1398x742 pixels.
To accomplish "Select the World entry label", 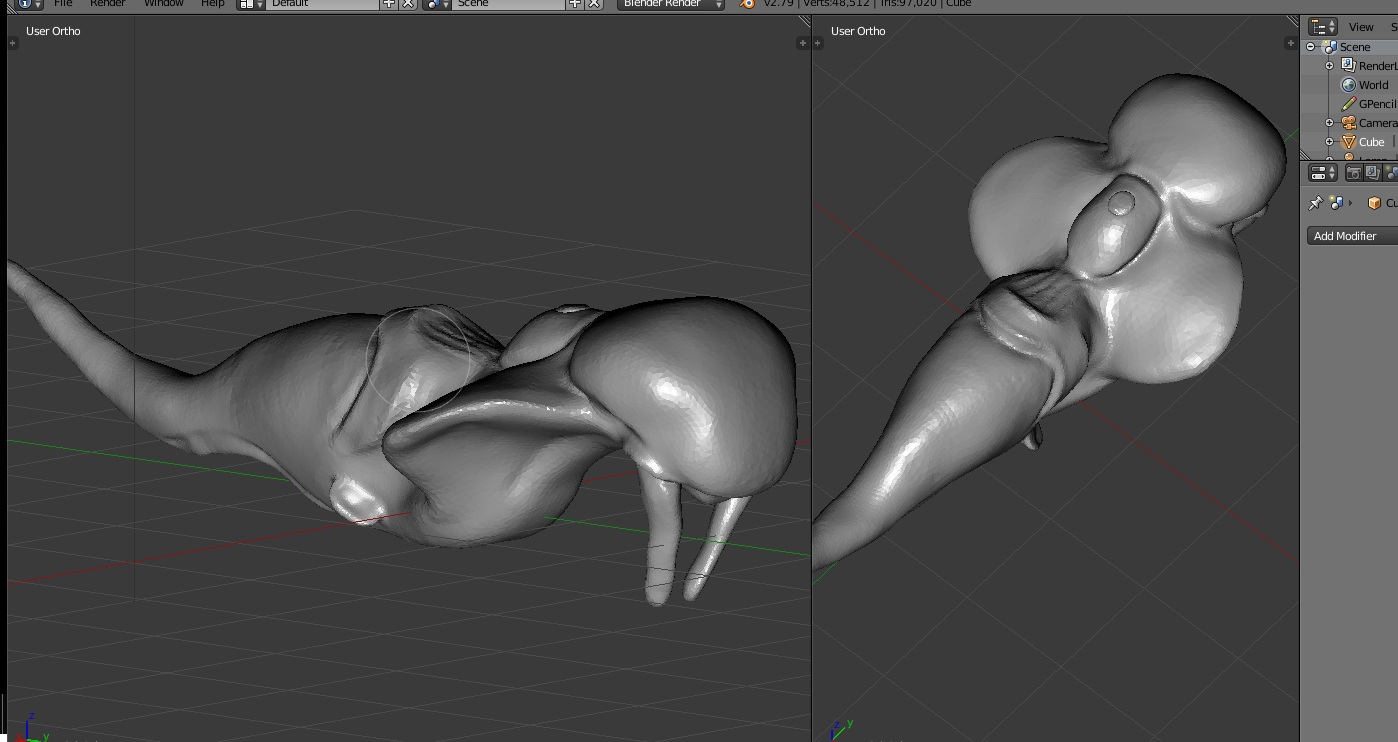I will coord(1374,85).
